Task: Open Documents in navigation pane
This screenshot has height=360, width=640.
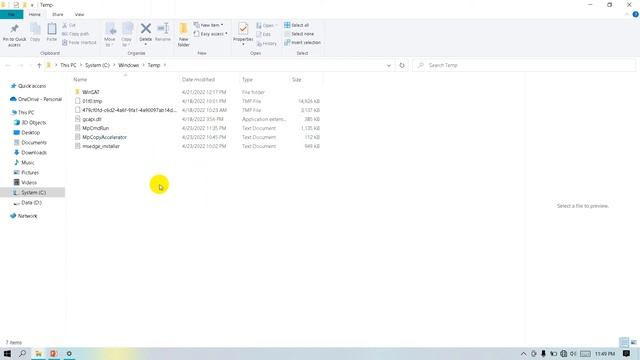Action: (x=34, y=142)
